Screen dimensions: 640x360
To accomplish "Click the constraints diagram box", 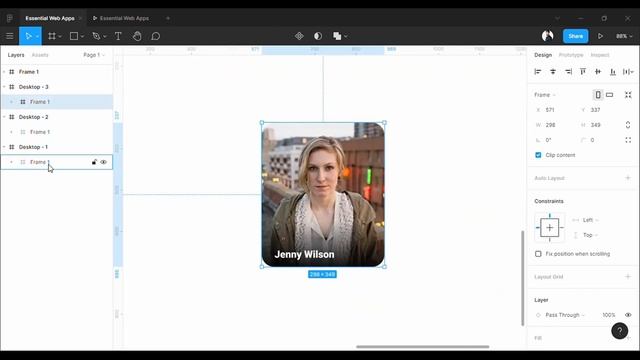I will tap(549, 228).
